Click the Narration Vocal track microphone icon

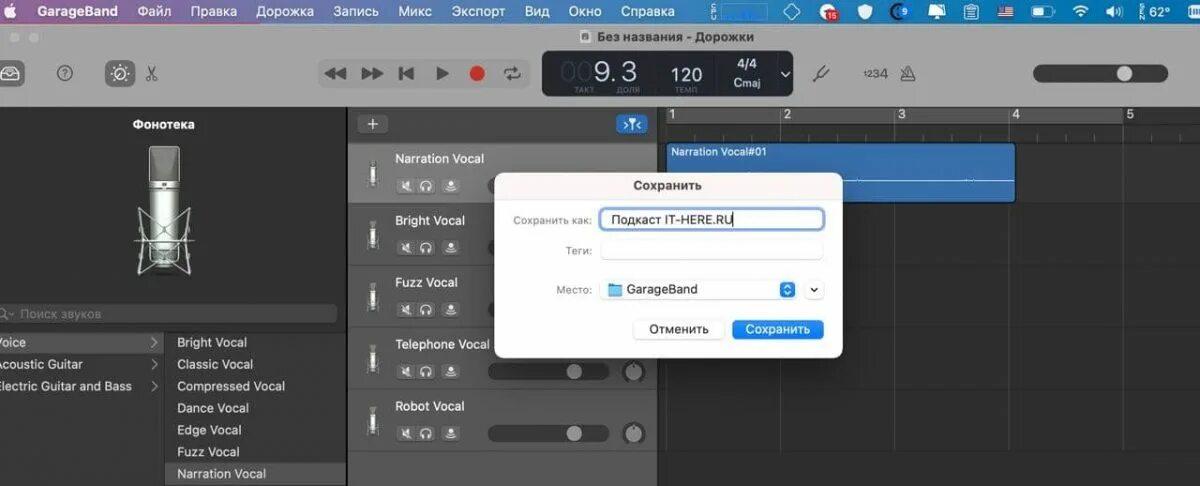tap(373, 173)
